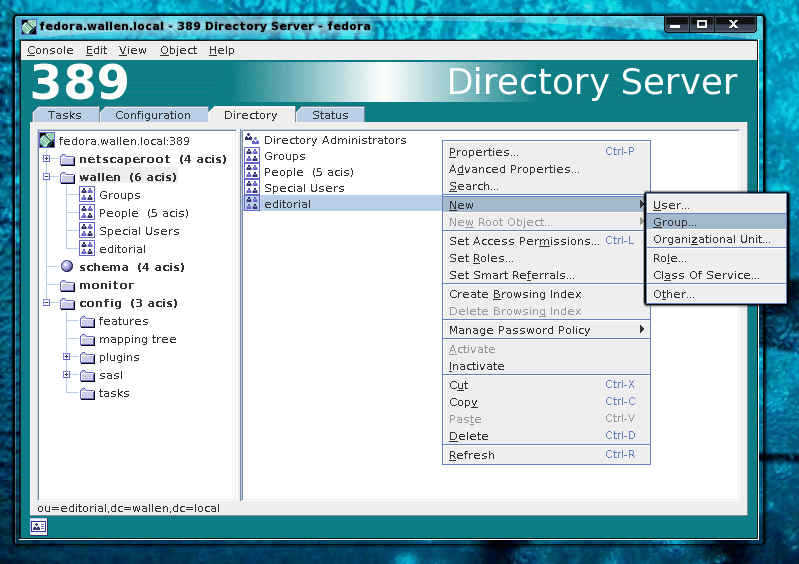Choose Delete from context menu
The width and height of the screenshot is (799, 564).
[546, 436]
